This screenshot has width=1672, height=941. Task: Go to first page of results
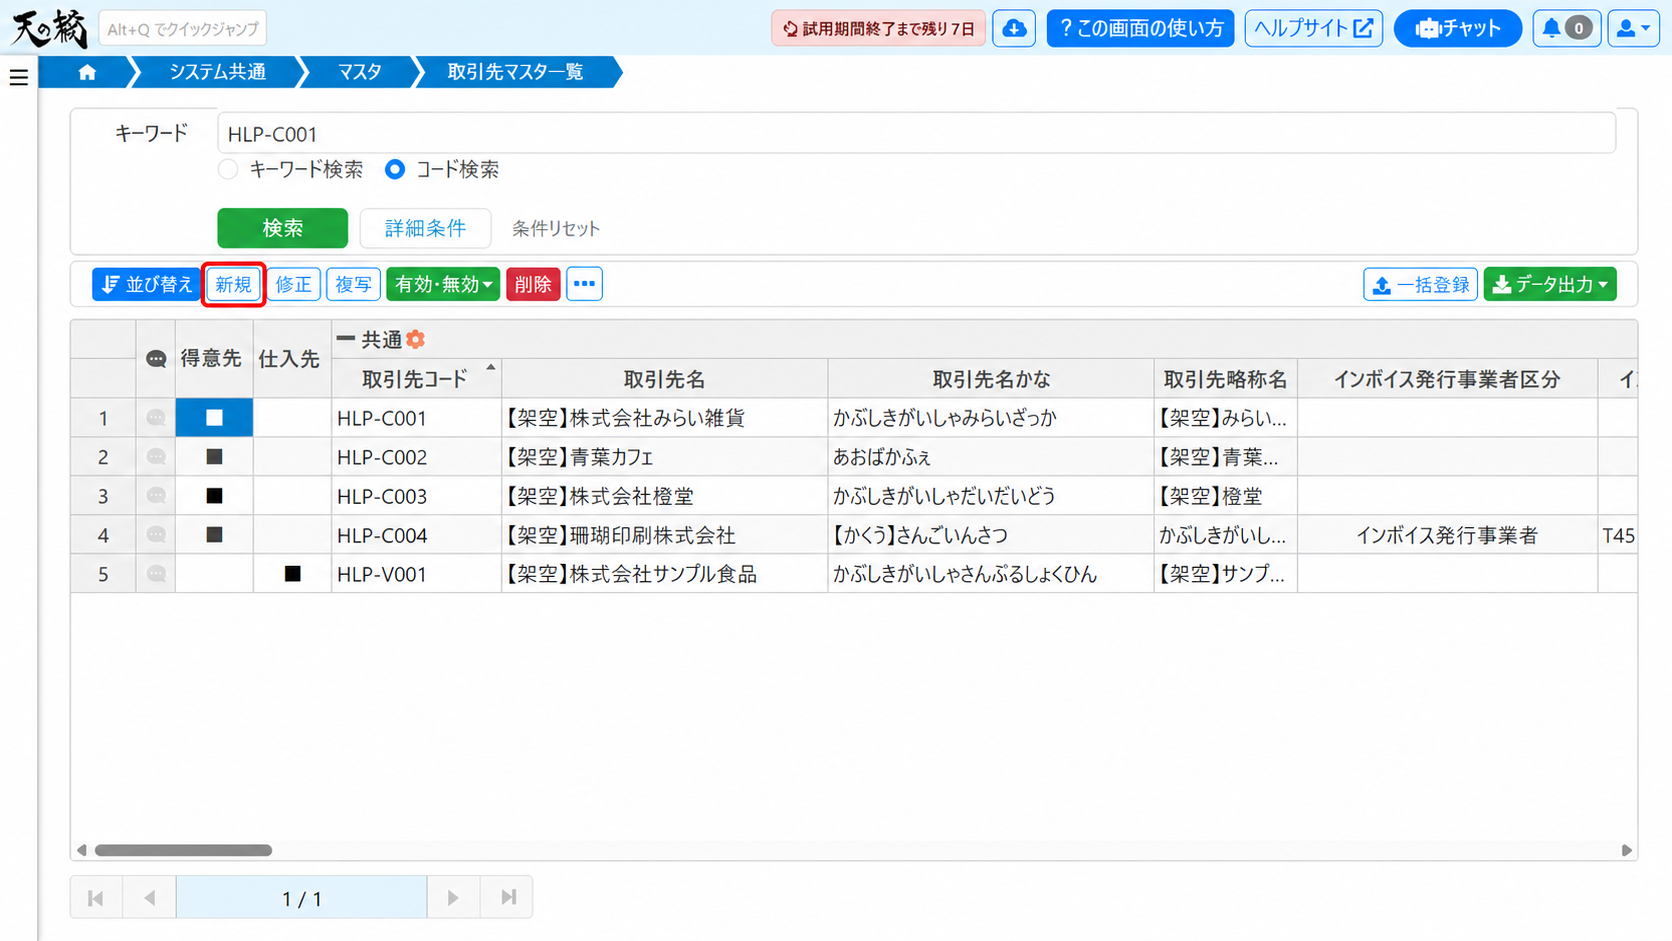click(x=96, y=898)
